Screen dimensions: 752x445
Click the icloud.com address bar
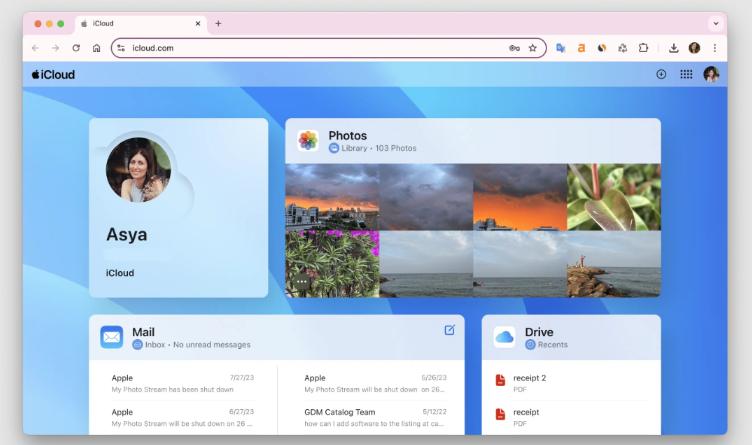(x=329, y=48)
